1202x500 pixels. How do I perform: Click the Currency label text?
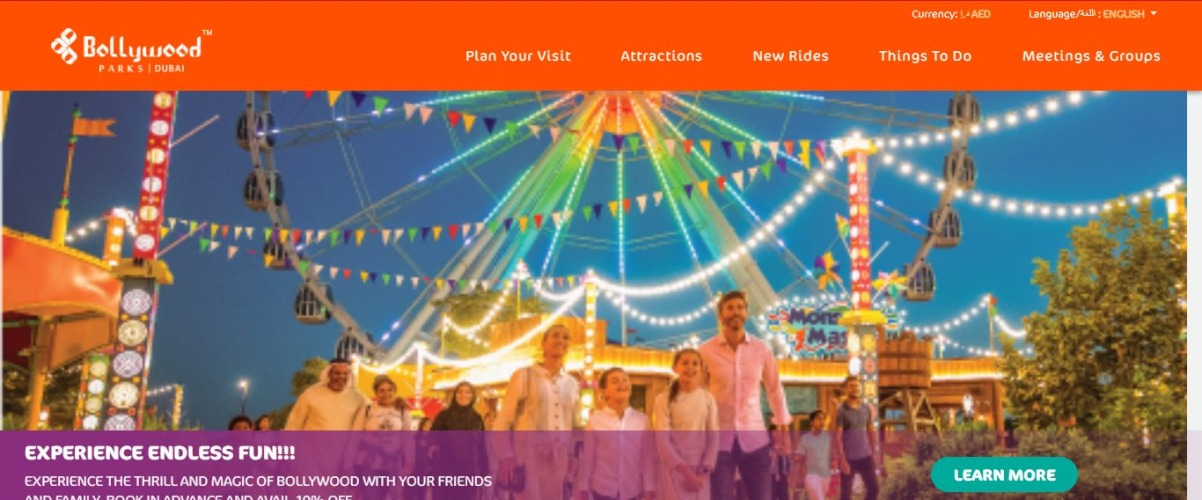934,14
